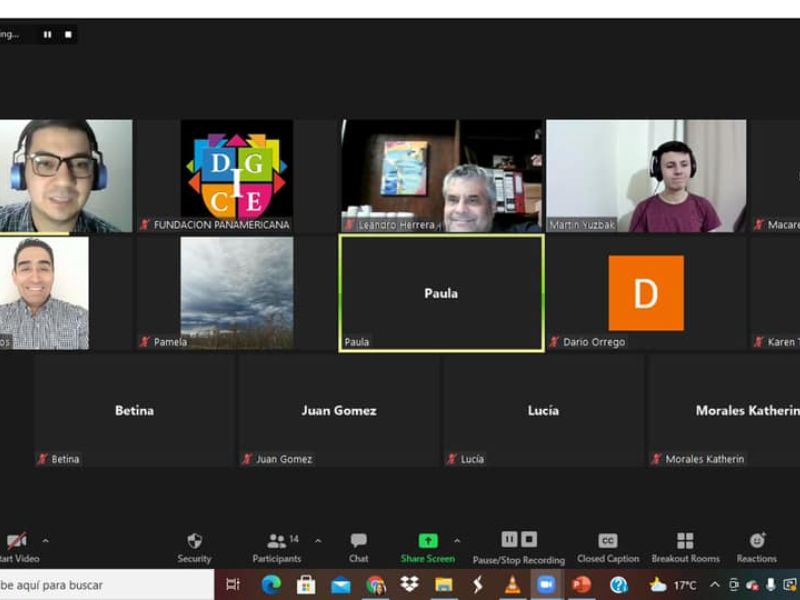Open Google Chrome from the taskbar
Image resolution: width=800 pixels, height=600 pixels.
pyautogui.click(x=376, y=585)
